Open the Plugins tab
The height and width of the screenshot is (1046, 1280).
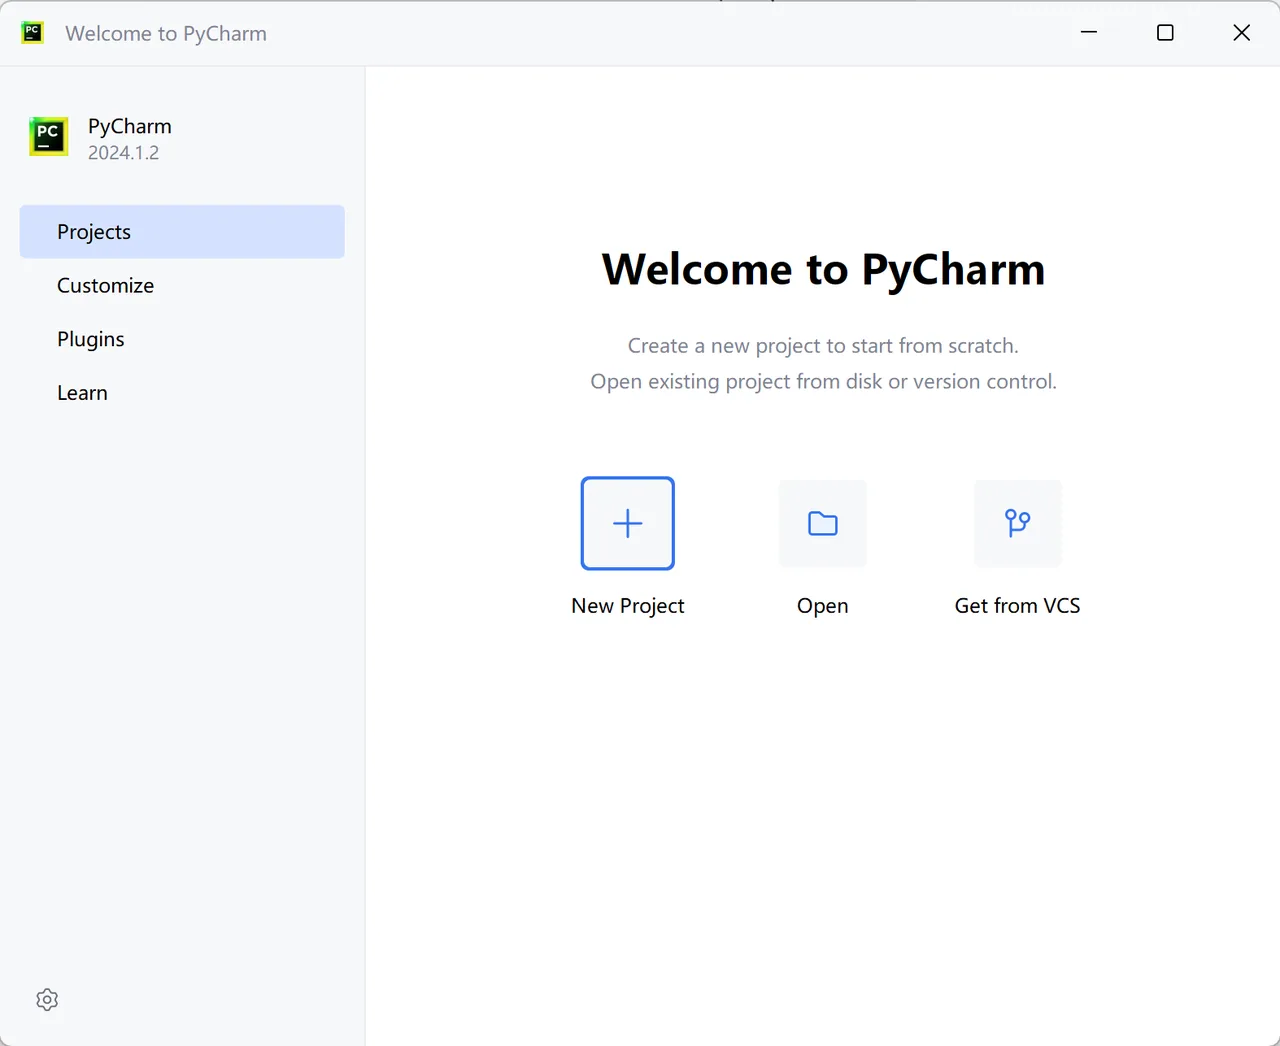pos(182,340)
